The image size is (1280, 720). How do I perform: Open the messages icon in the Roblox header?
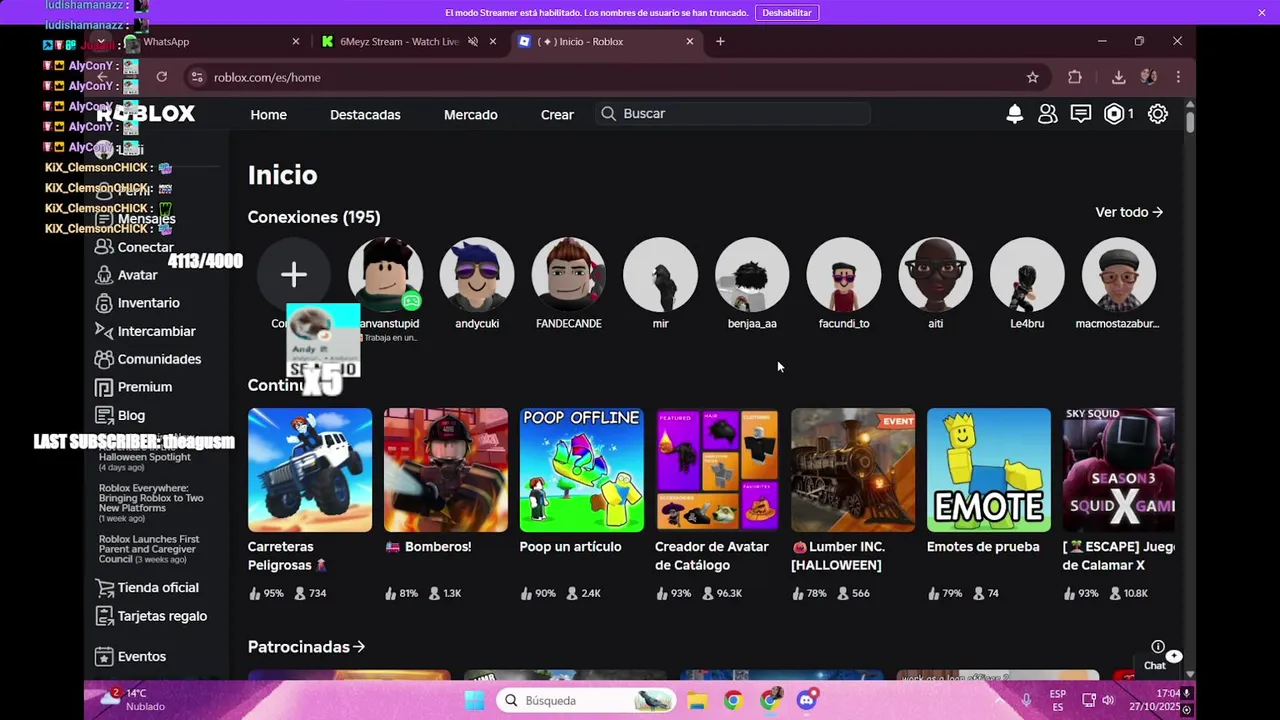click(x=1080, y=114)
